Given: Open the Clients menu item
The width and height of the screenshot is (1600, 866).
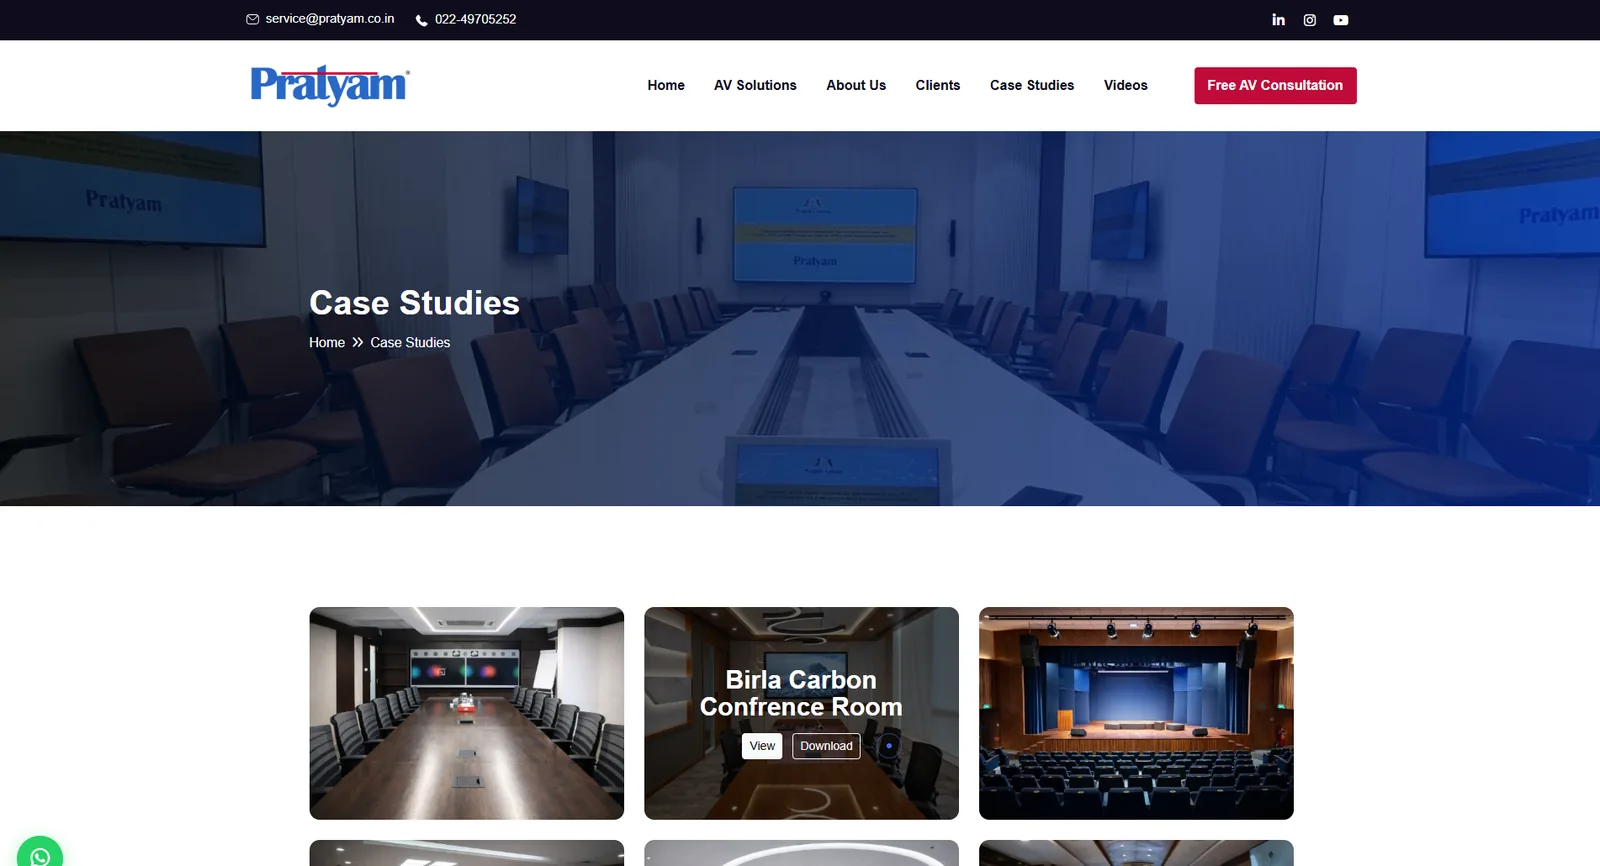Looking at the screenshot, I should click(938, 85).
